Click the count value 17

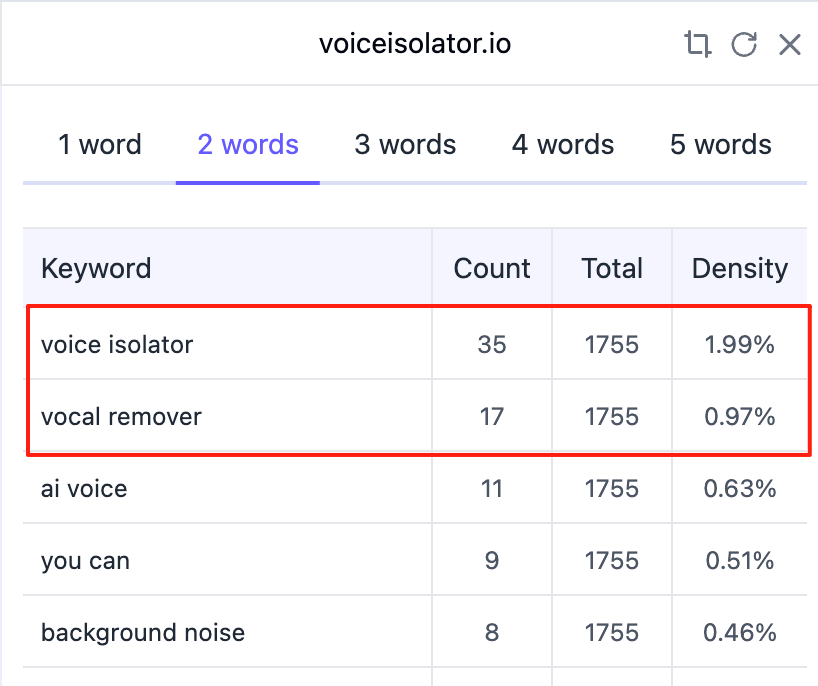[x=492, y=417]
